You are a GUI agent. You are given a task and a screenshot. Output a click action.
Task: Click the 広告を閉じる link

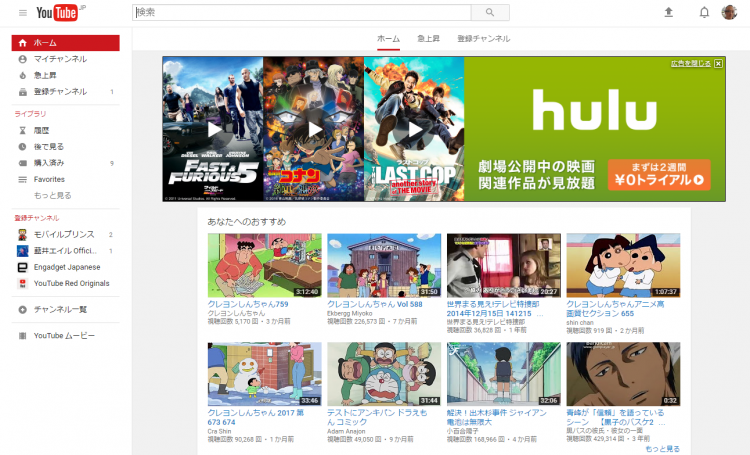click(x=691, y=64)
